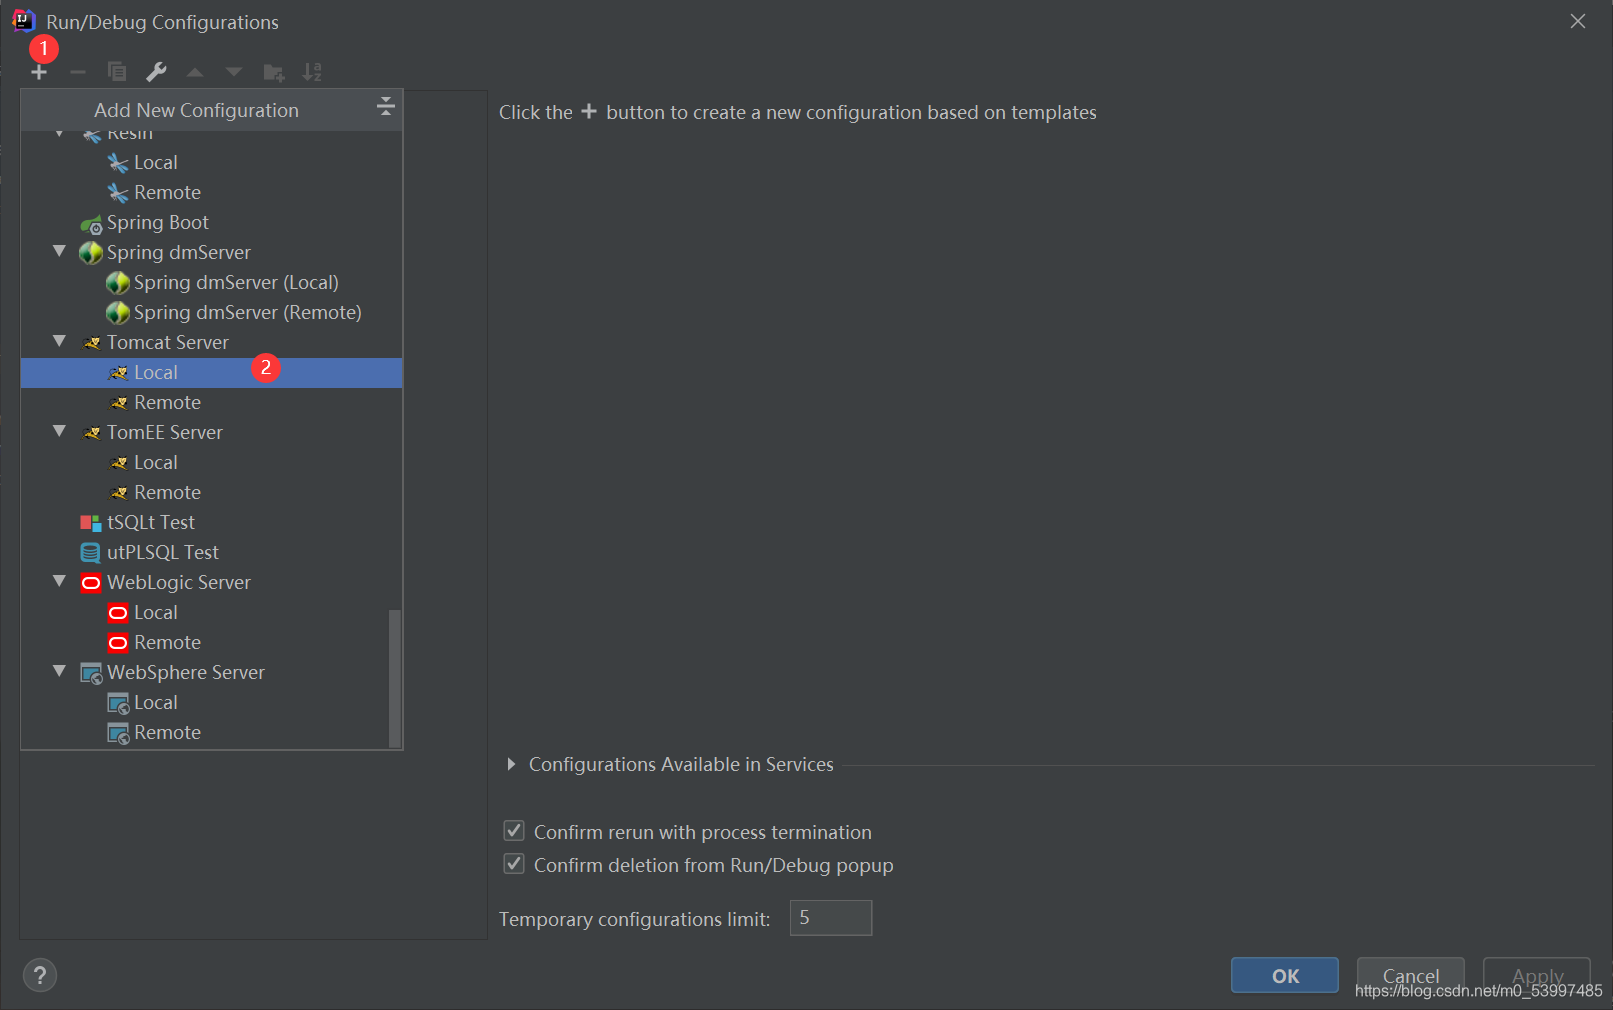
Task: Click the Help question mark button
Action: [40, 975]
